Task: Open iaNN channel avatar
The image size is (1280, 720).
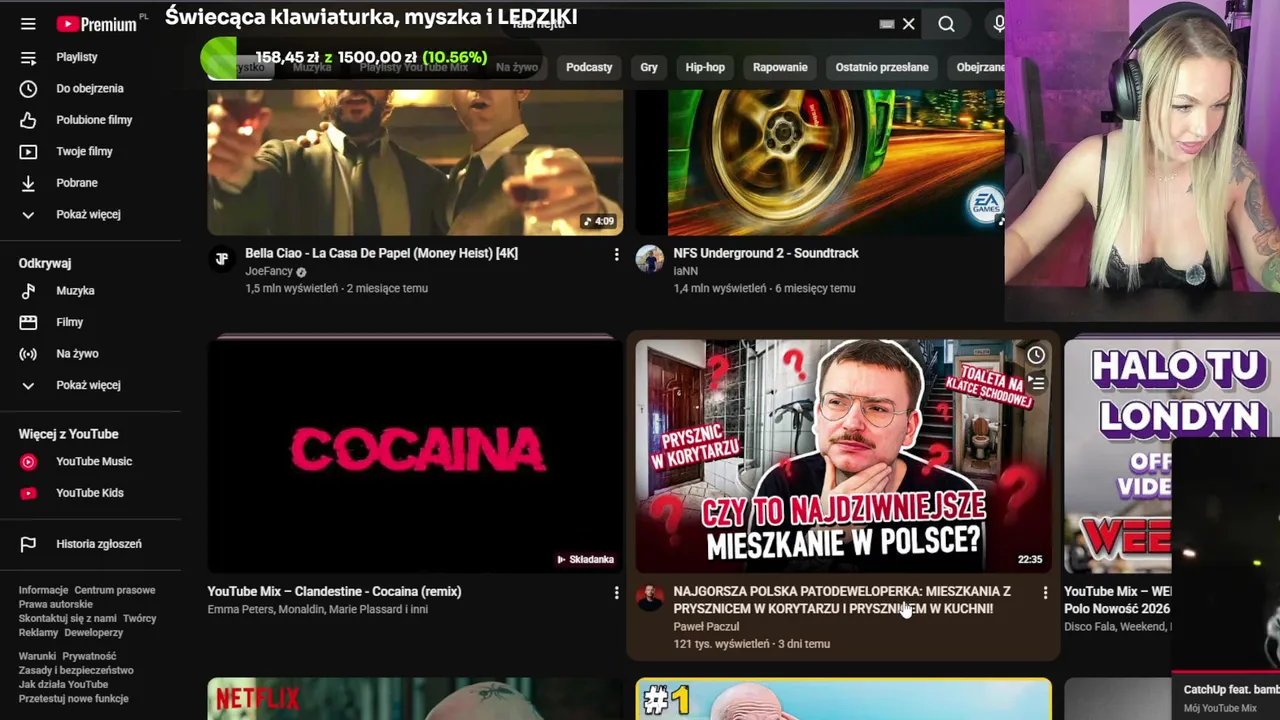Action: pyautogui.click(x=650, y=259)
